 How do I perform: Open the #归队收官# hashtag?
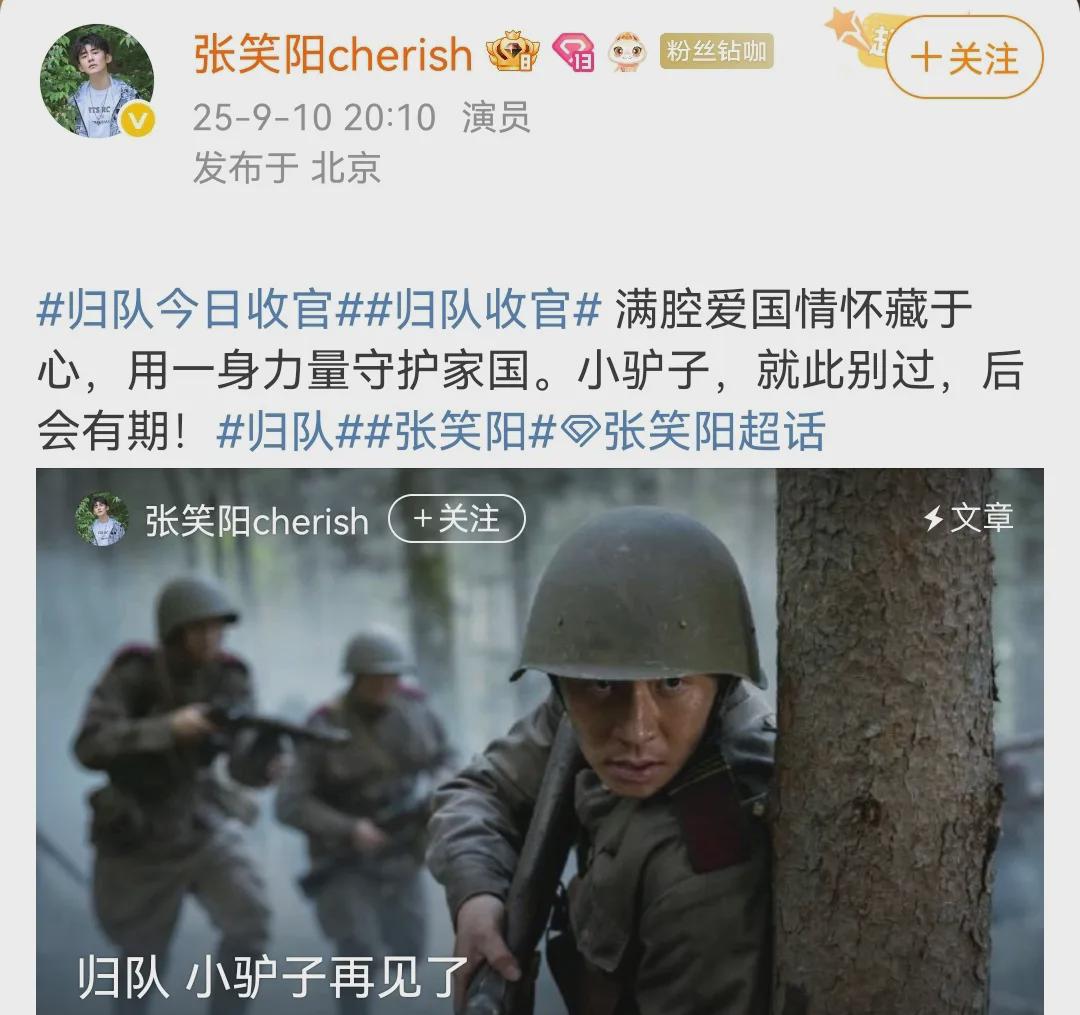(468, 309)
